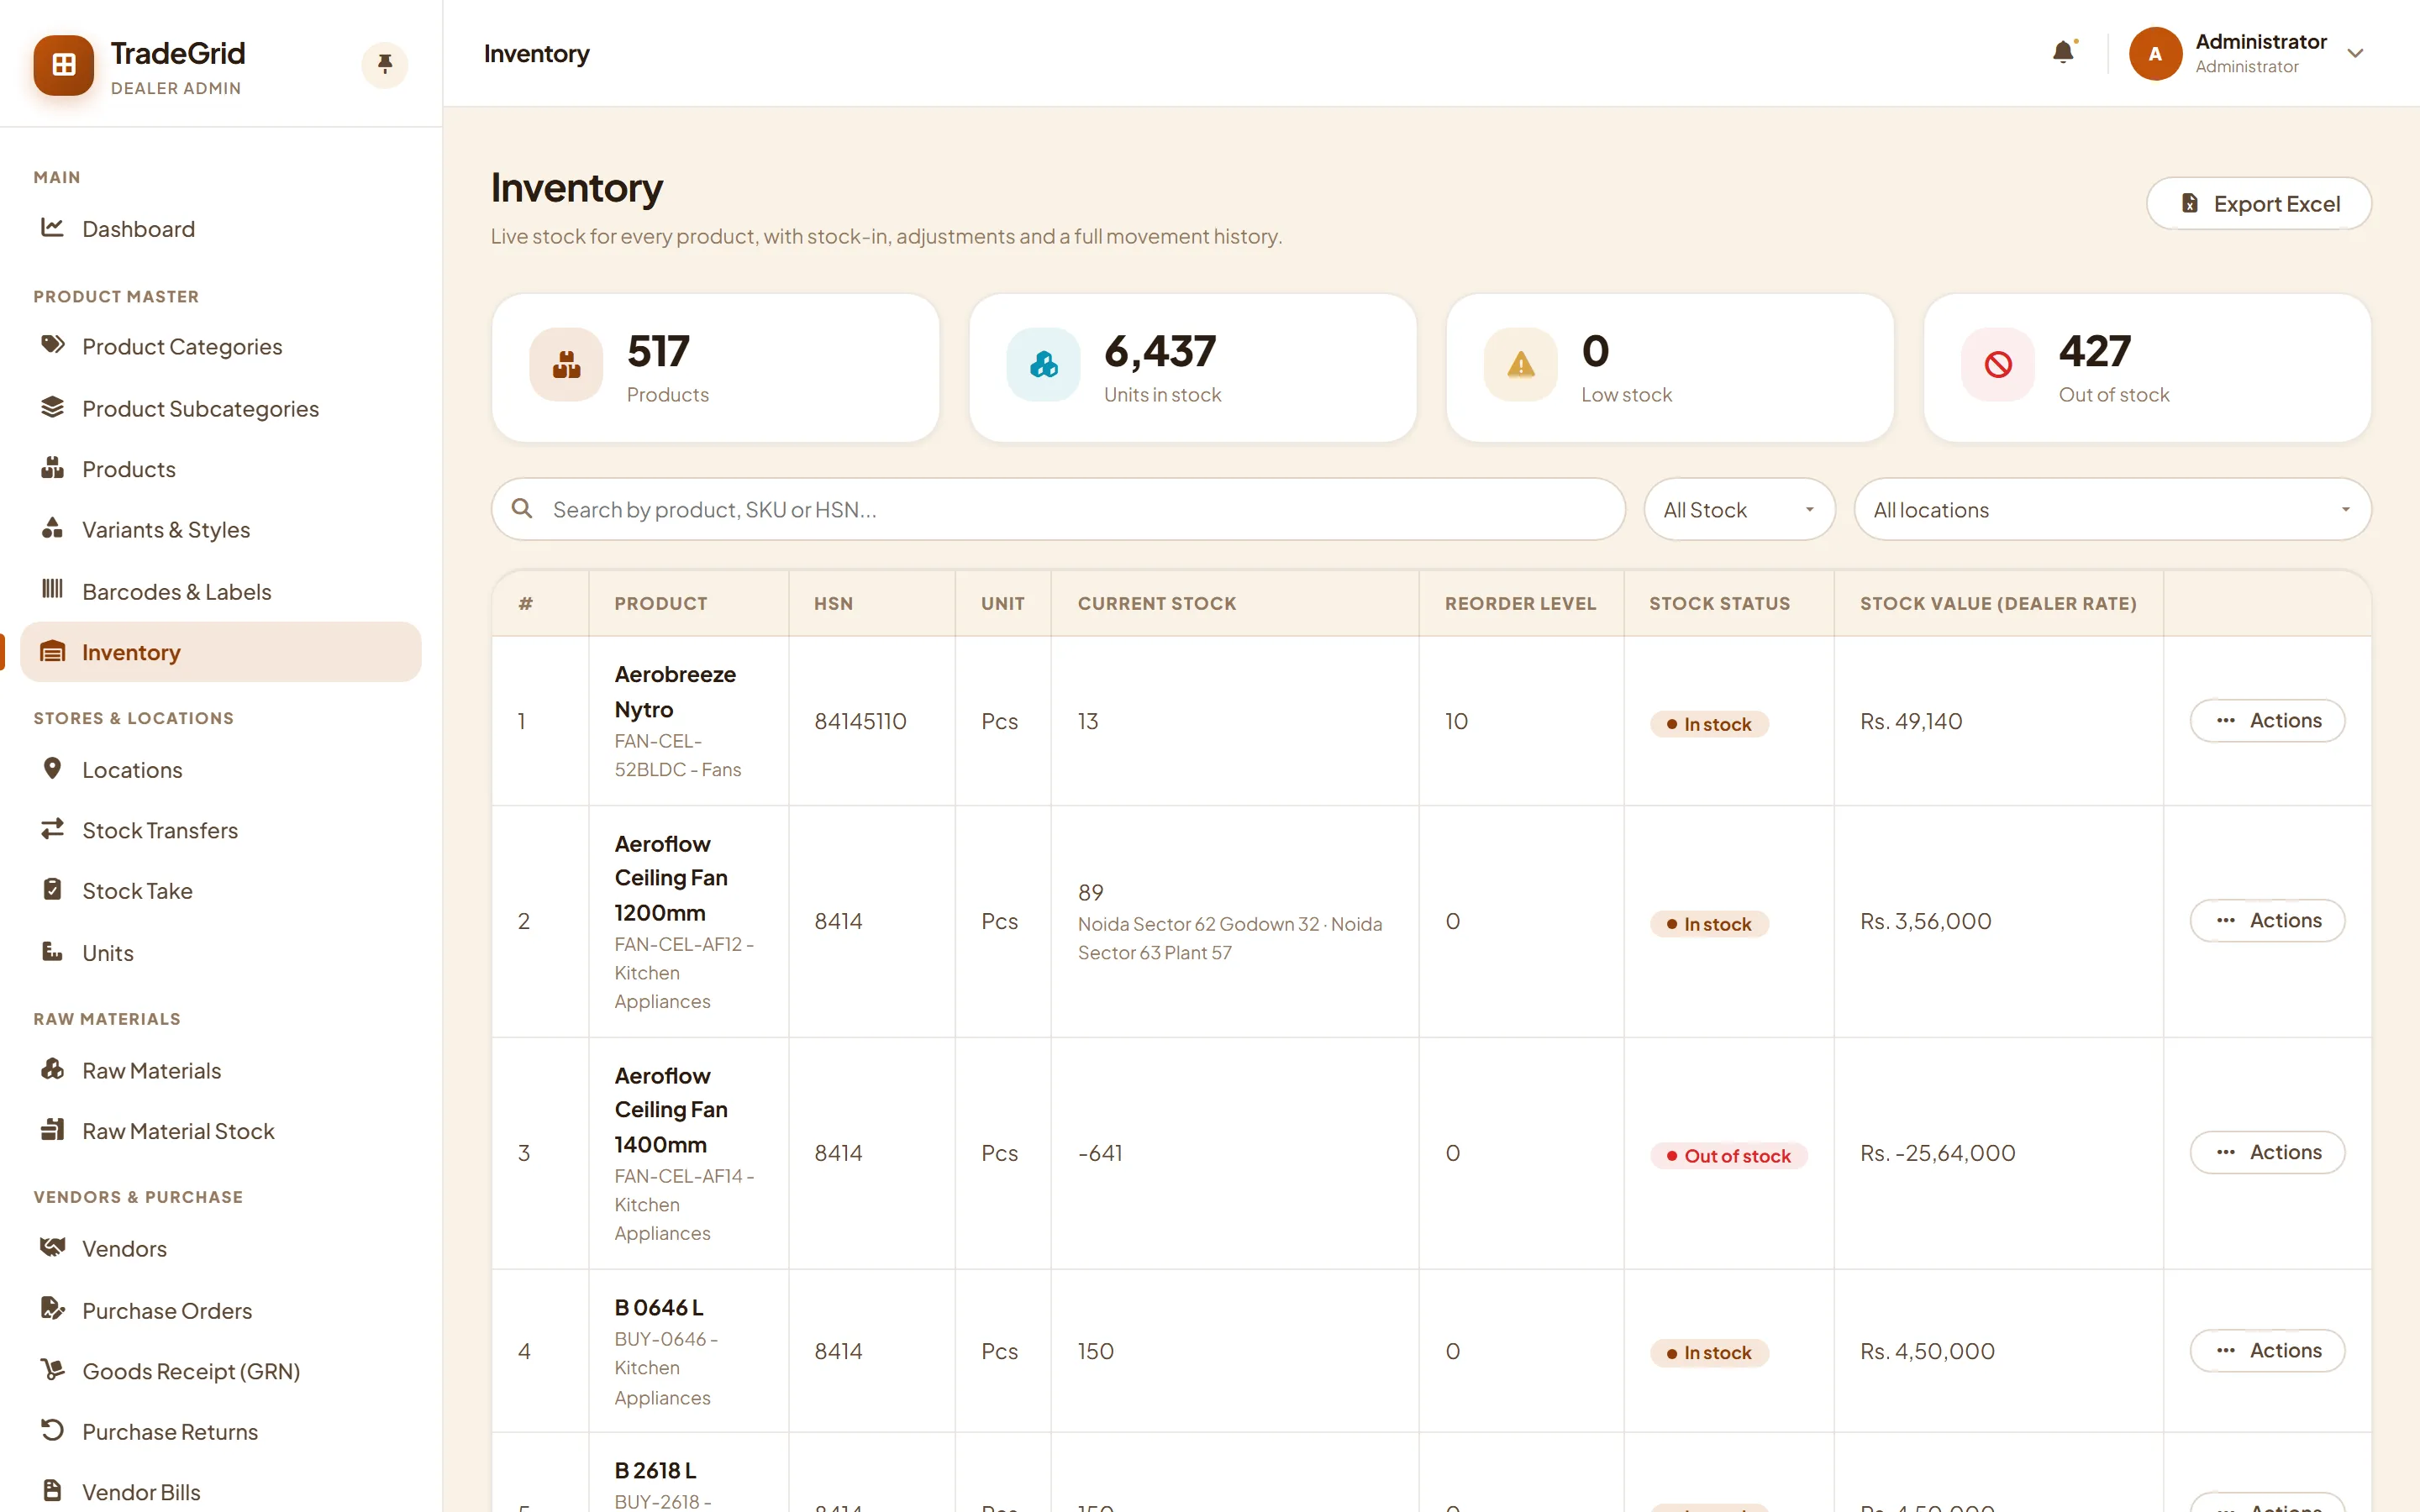The width and height of the screenshot is (2420, 1512).
Task: Expand the Administrator account menu chevron
Action: coord(2355,54)
